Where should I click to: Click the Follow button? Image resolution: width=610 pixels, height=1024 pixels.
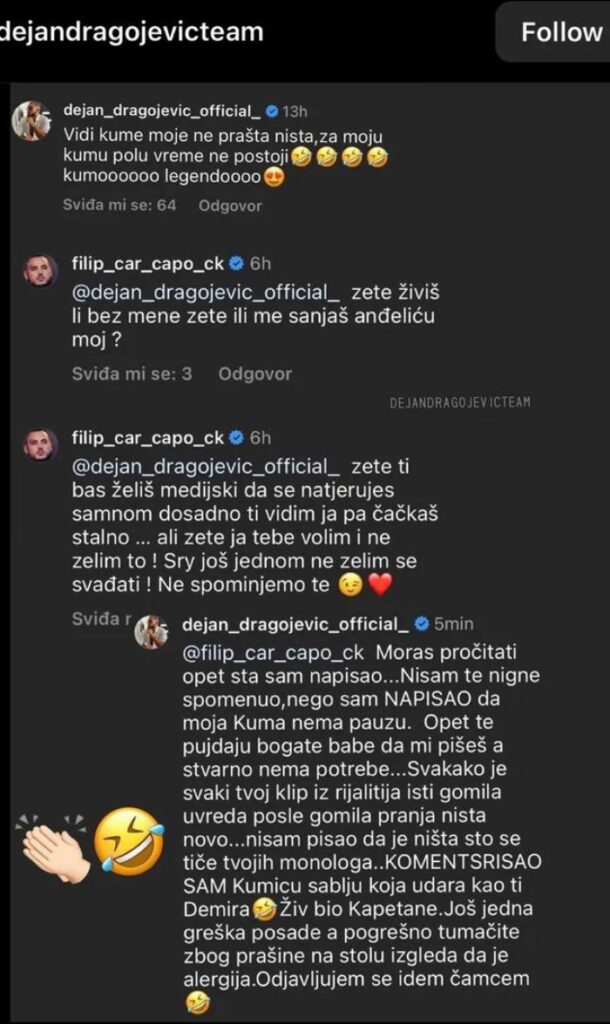tap(560, 32)
